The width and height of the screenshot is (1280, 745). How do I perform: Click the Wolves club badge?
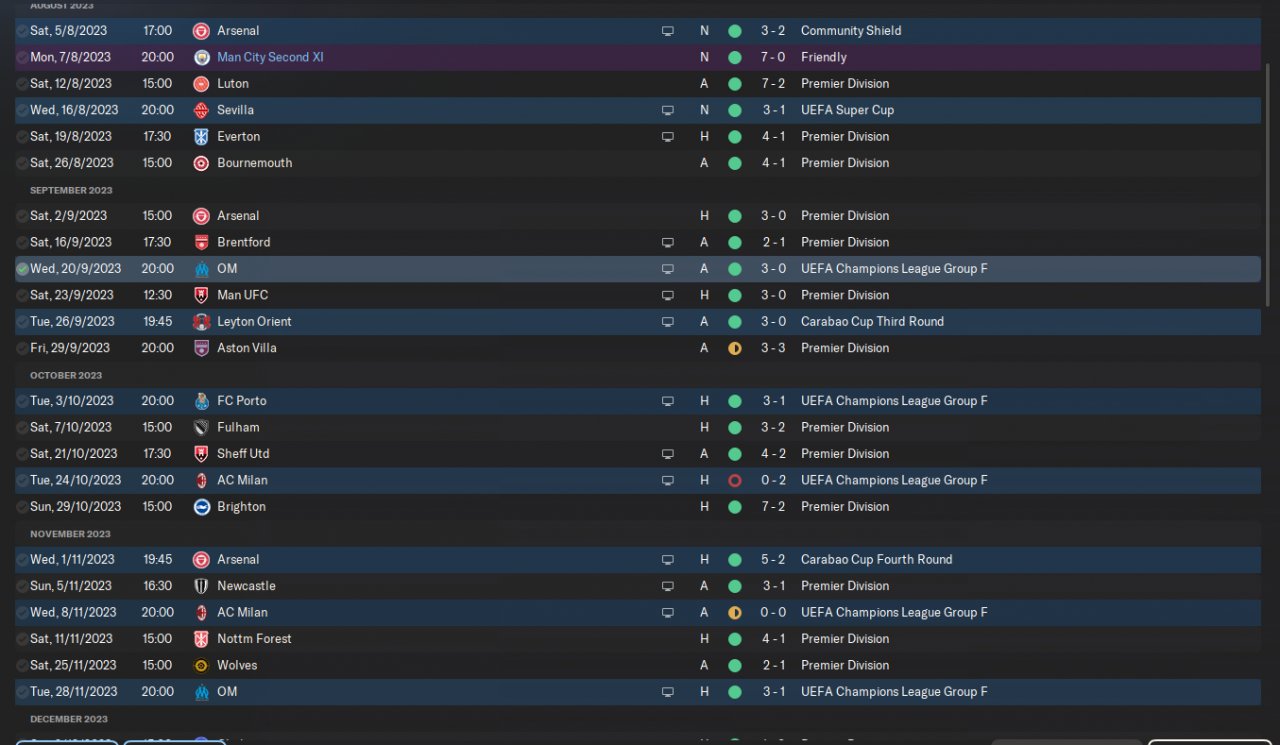click(201, 665)
